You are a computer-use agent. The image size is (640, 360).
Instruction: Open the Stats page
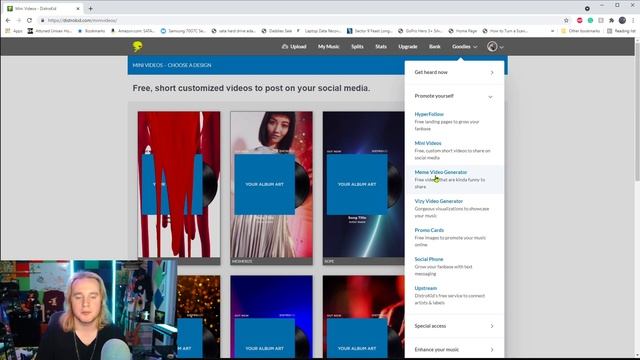381,47
